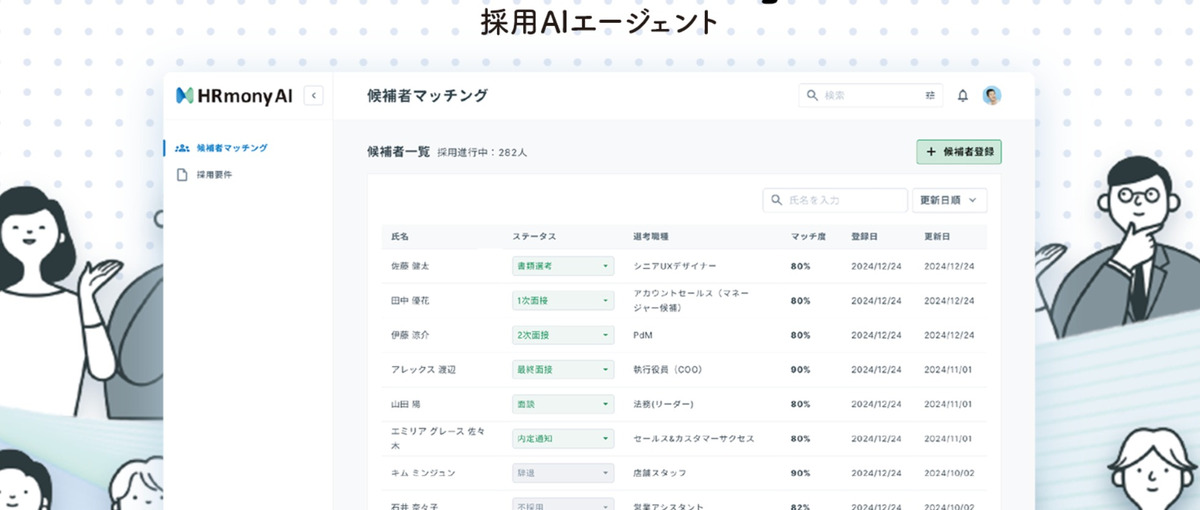
Task: Click the マッチ度 column header
Action: pyautogui.click(x=808, y=237)
